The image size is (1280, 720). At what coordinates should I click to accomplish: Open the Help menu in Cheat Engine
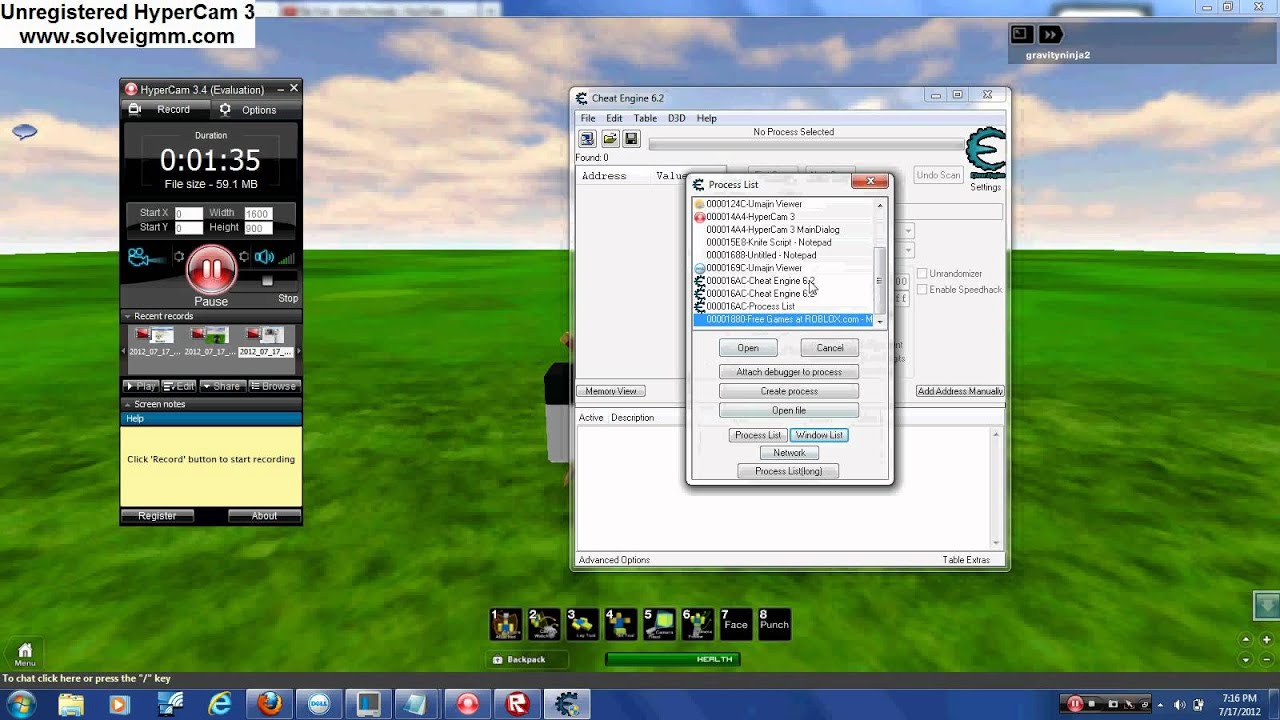pyautogui.click(x=707, y=118)
